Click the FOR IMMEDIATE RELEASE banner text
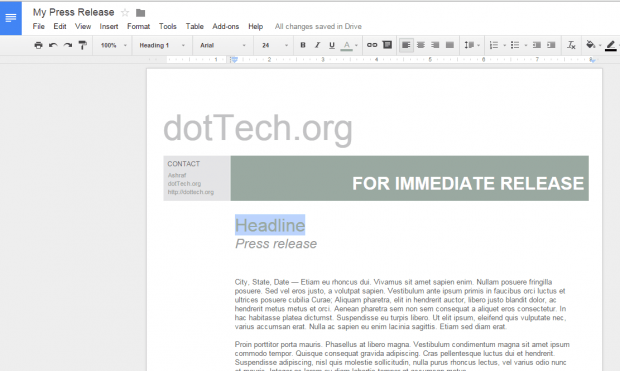This screenshot has height=371, width=620. tap(468, 184)
